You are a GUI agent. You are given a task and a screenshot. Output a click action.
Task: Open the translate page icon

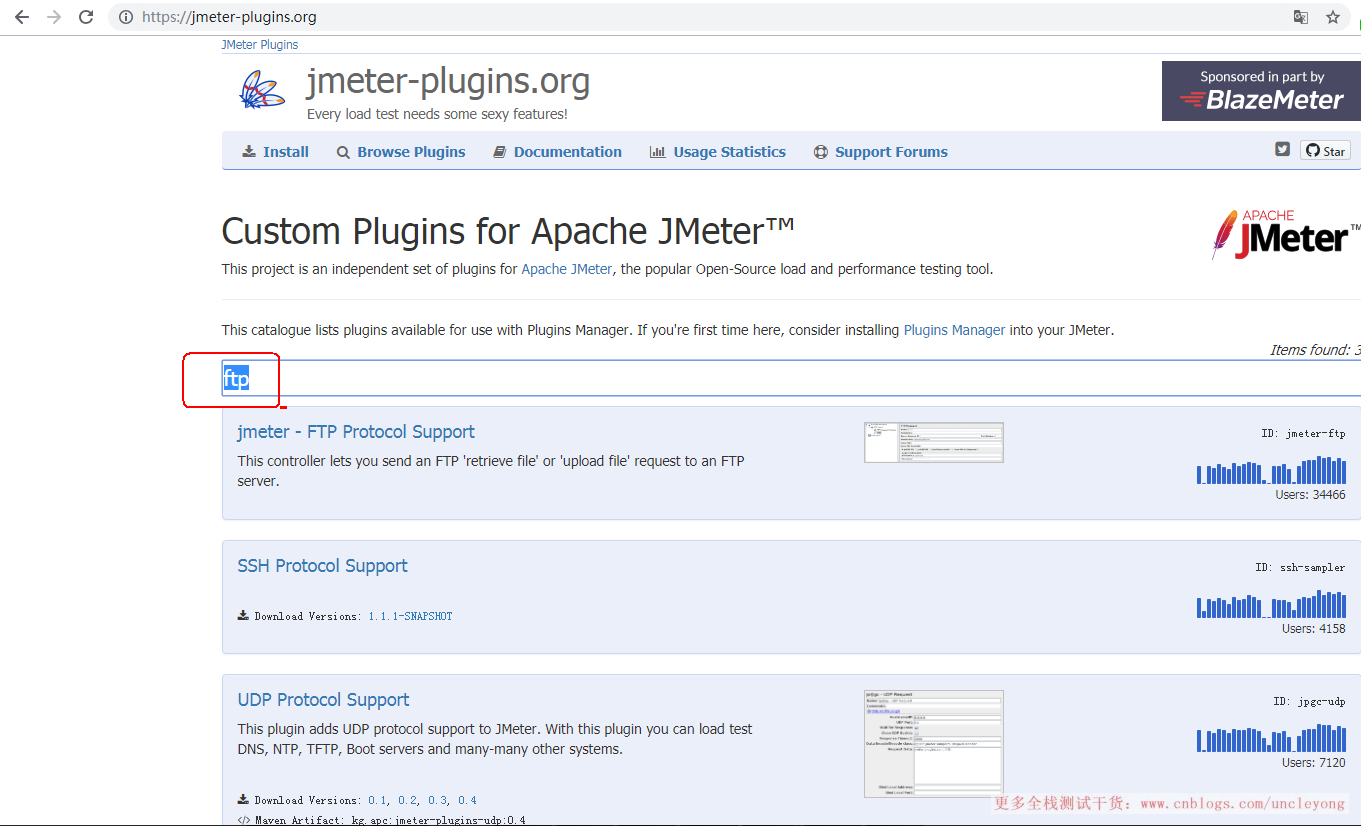1301,17
